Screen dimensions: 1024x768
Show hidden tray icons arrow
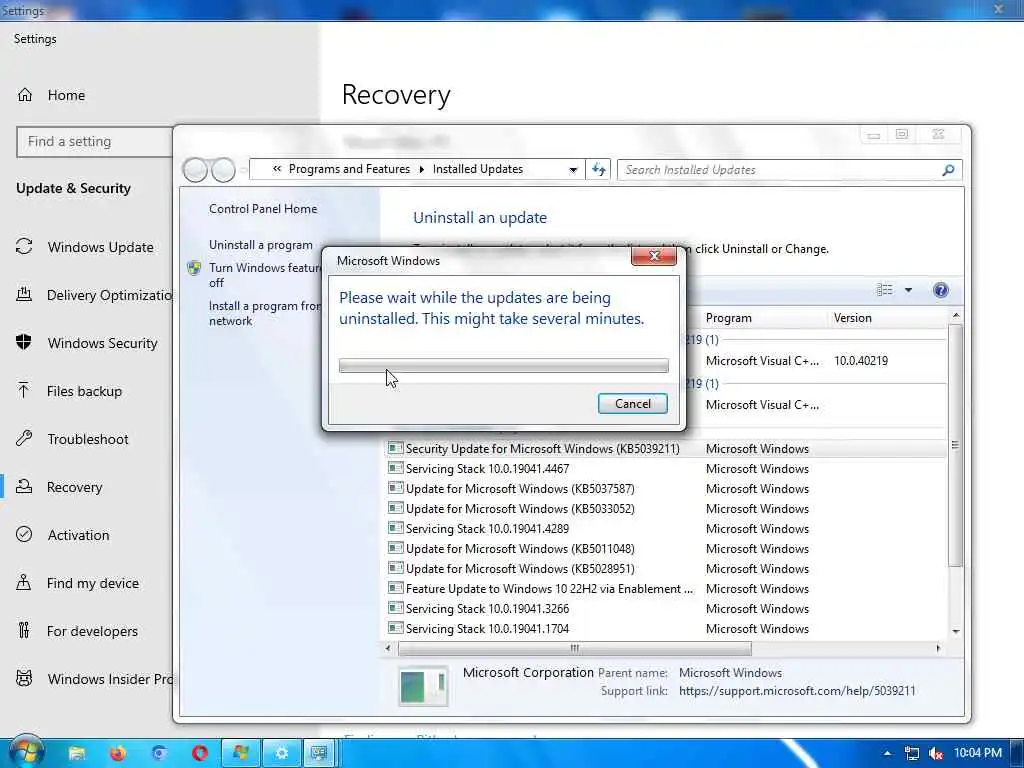coord(887,754)
